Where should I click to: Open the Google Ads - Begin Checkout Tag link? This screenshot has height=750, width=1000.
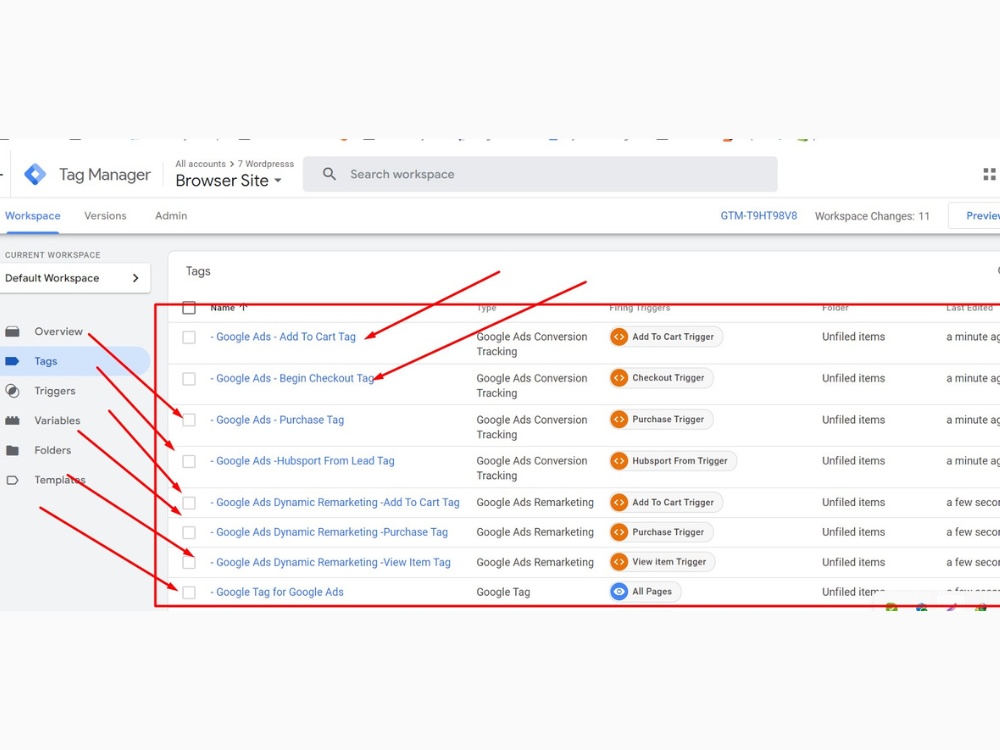pyautogui.click(x=292, y=378)
